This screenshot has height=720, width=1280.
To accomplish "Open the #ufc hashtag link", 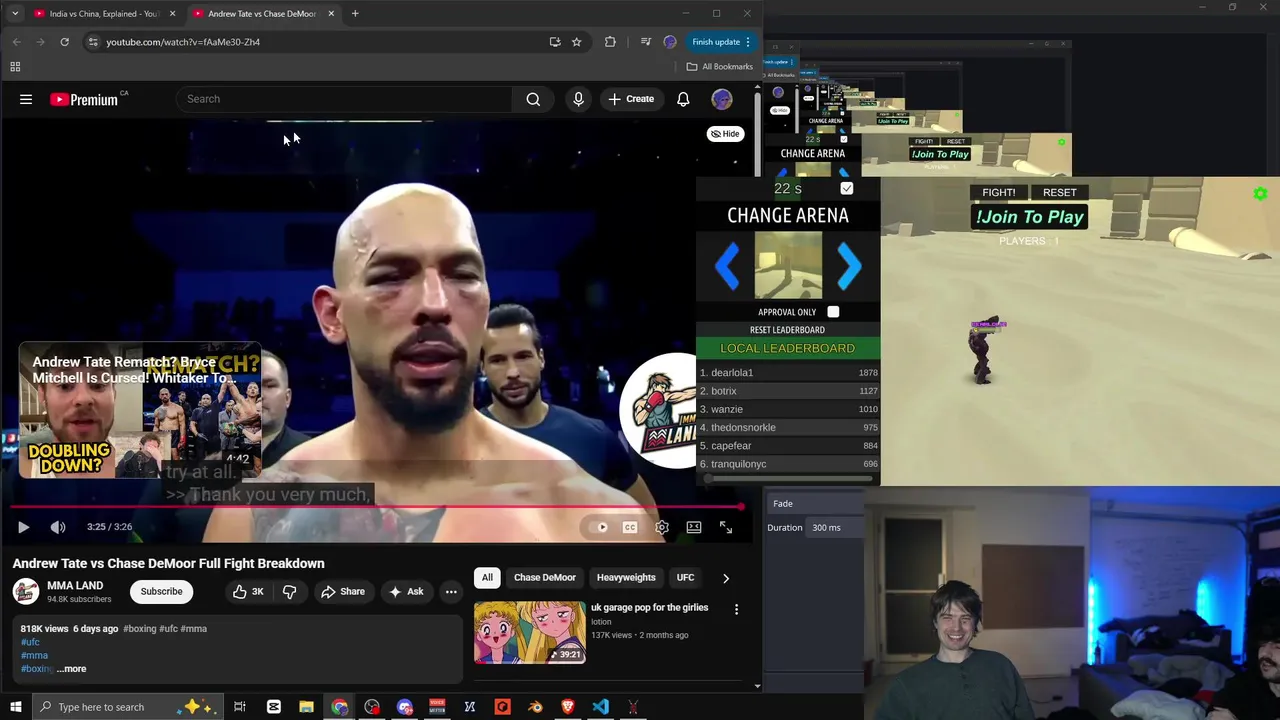I will point(31,642).
